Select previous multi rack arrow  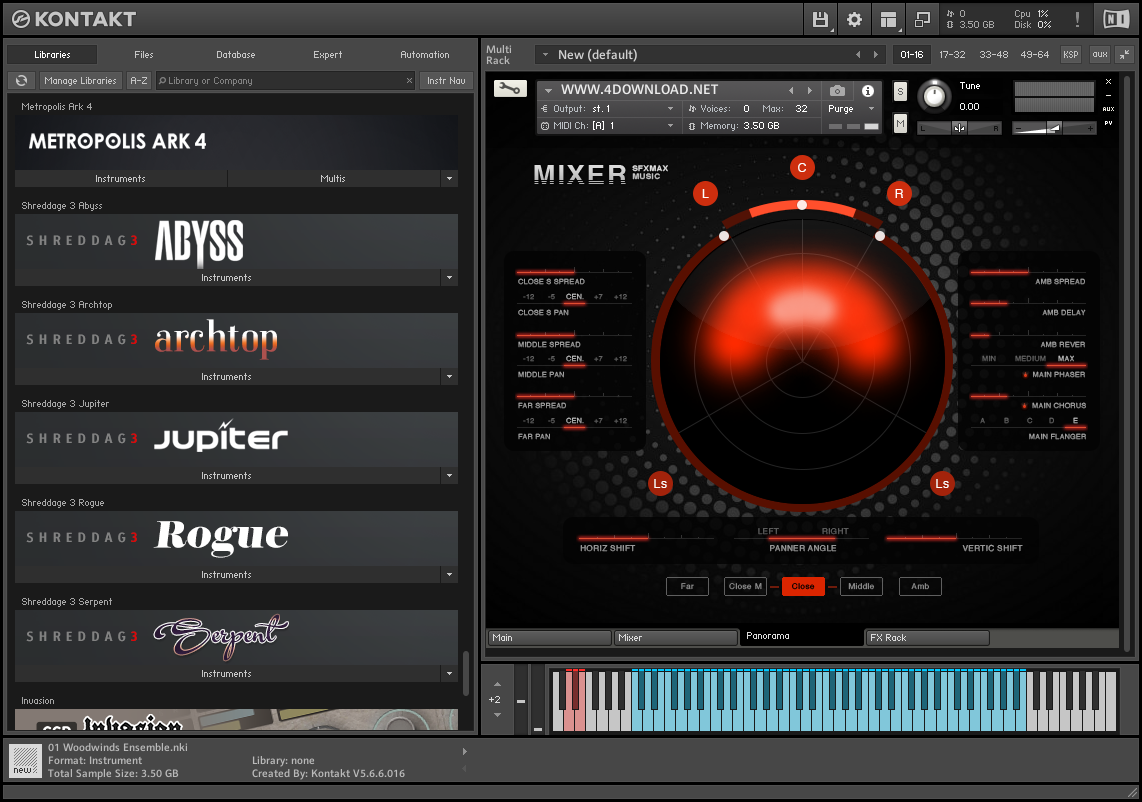click(x=858, y=55)
